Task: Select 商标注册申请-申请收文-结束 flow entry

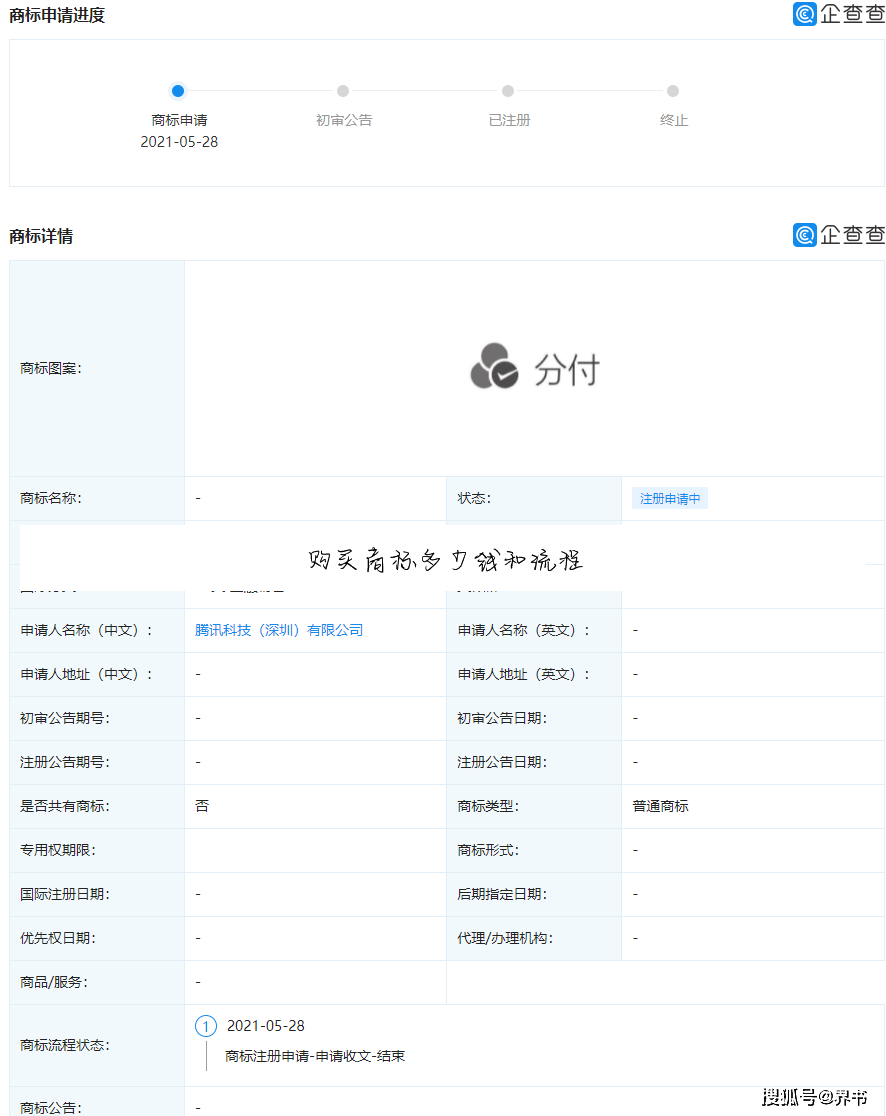Action: (315, 1057)
